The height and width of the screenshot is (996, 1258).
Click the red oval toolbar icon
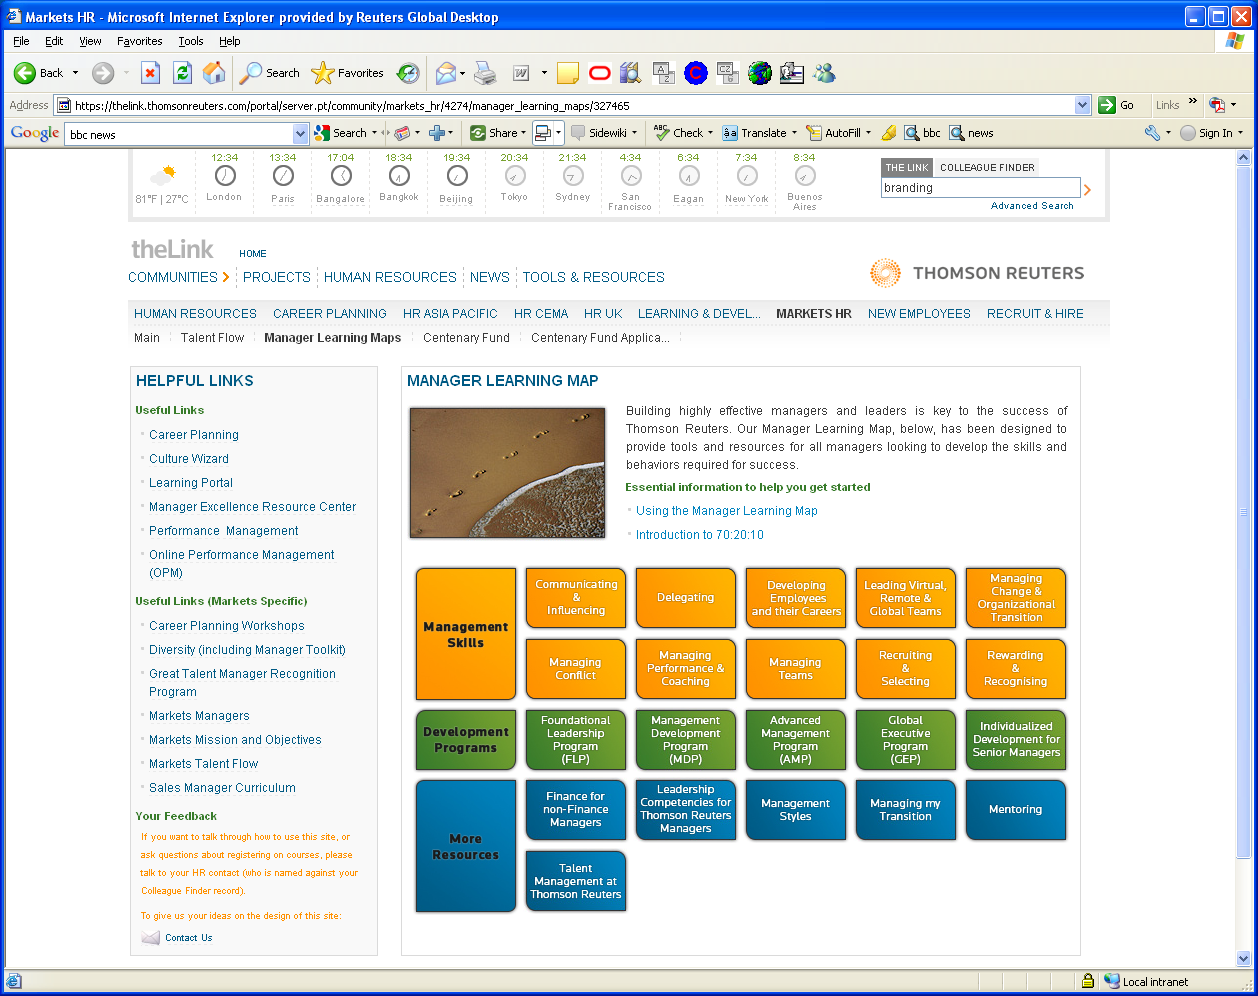tap(599, 73)
